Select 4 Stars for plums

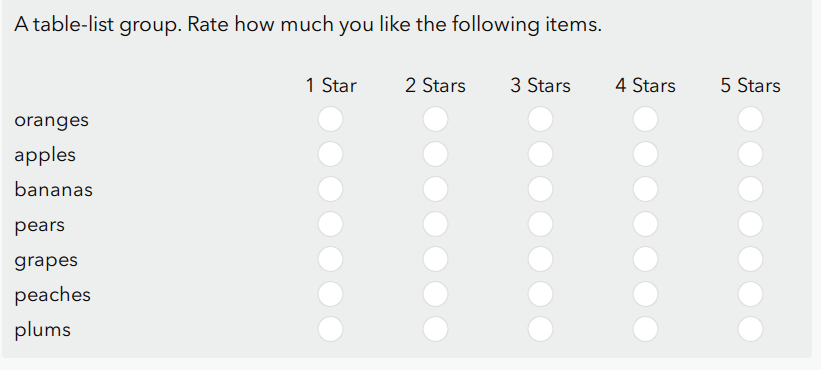coord(646,329)
